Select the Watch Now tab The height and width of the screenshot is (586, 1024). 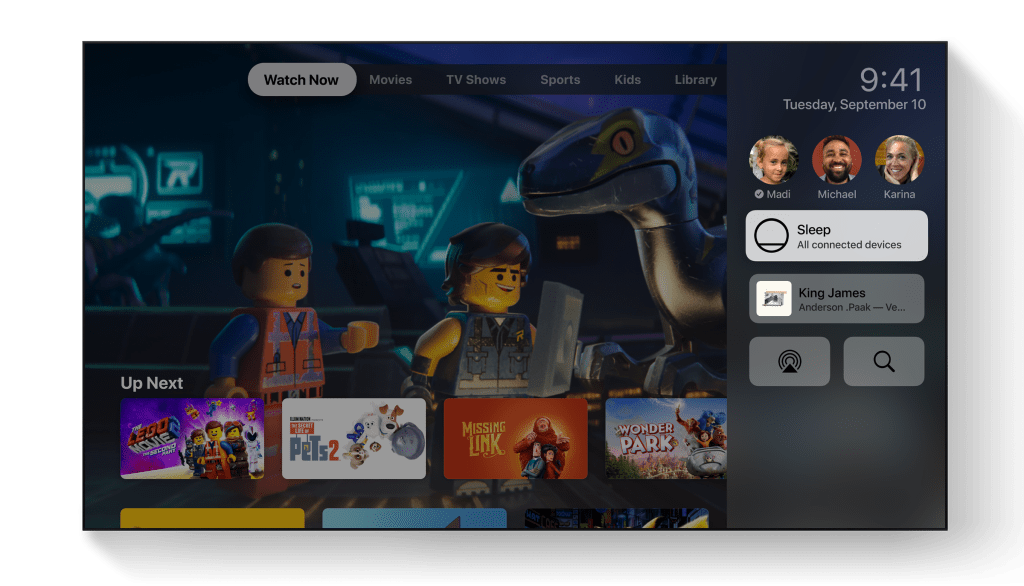click(301, 80)
